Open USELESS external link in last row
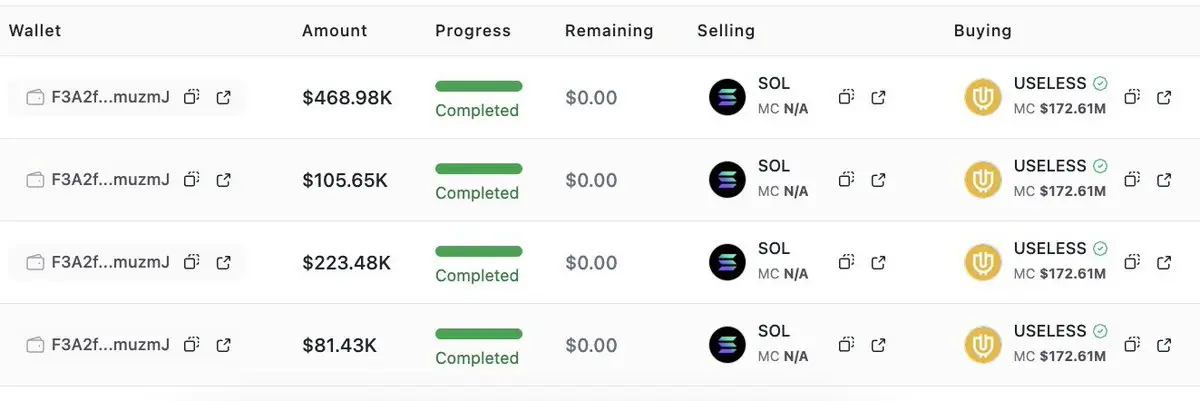 pos(1164,345)
